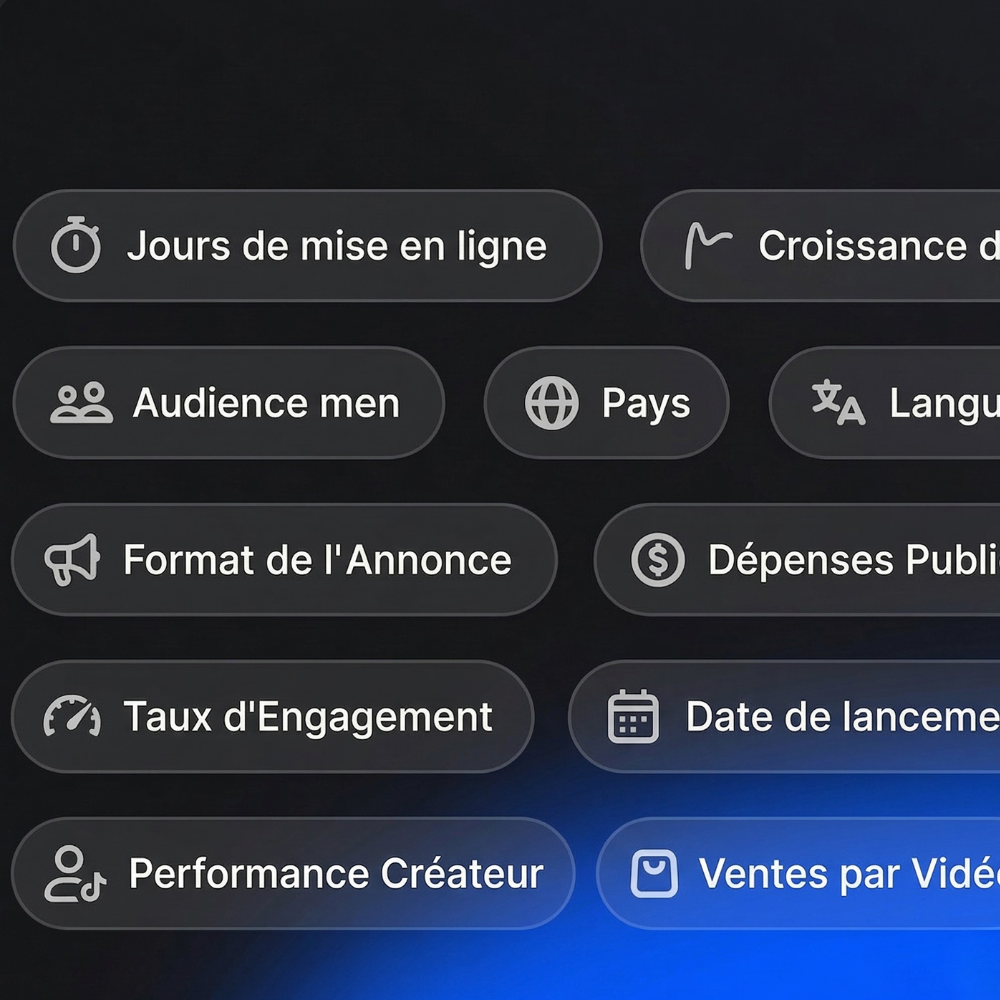Select the Jours de mise en ligne chip

[x=310, y=246]
